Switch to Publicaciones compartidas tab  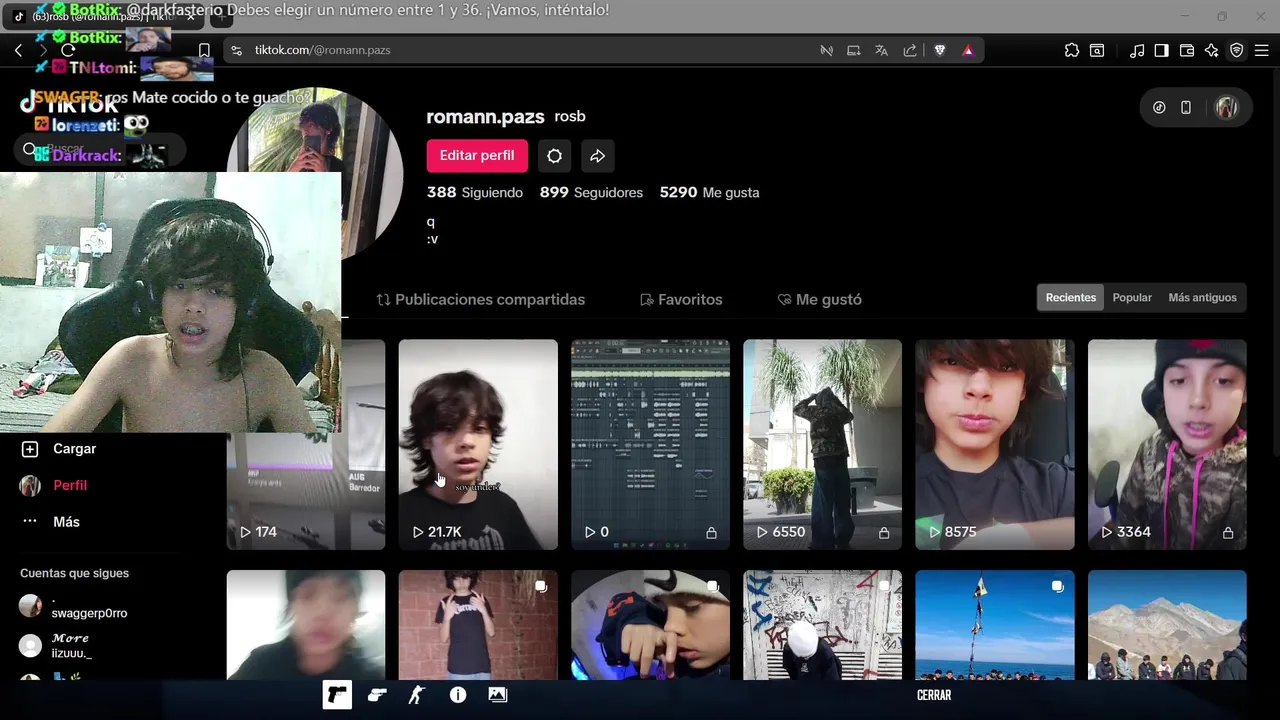pyautogui.click(x=481, y=299)
